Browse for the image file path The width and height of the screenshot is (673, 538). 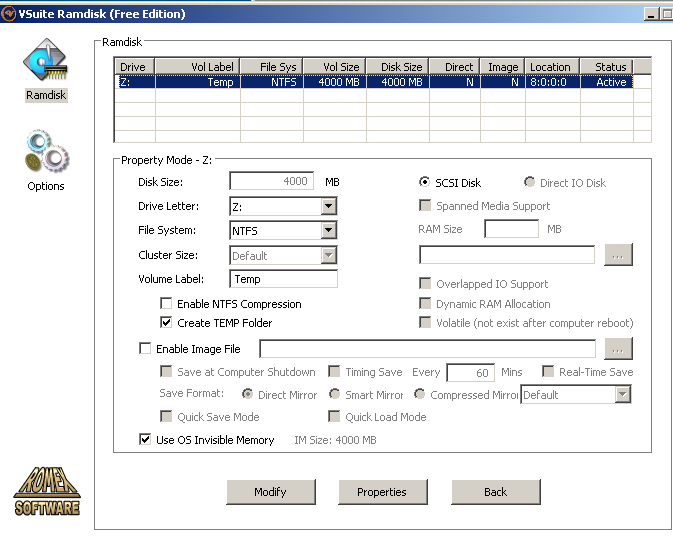pos(618,349)
